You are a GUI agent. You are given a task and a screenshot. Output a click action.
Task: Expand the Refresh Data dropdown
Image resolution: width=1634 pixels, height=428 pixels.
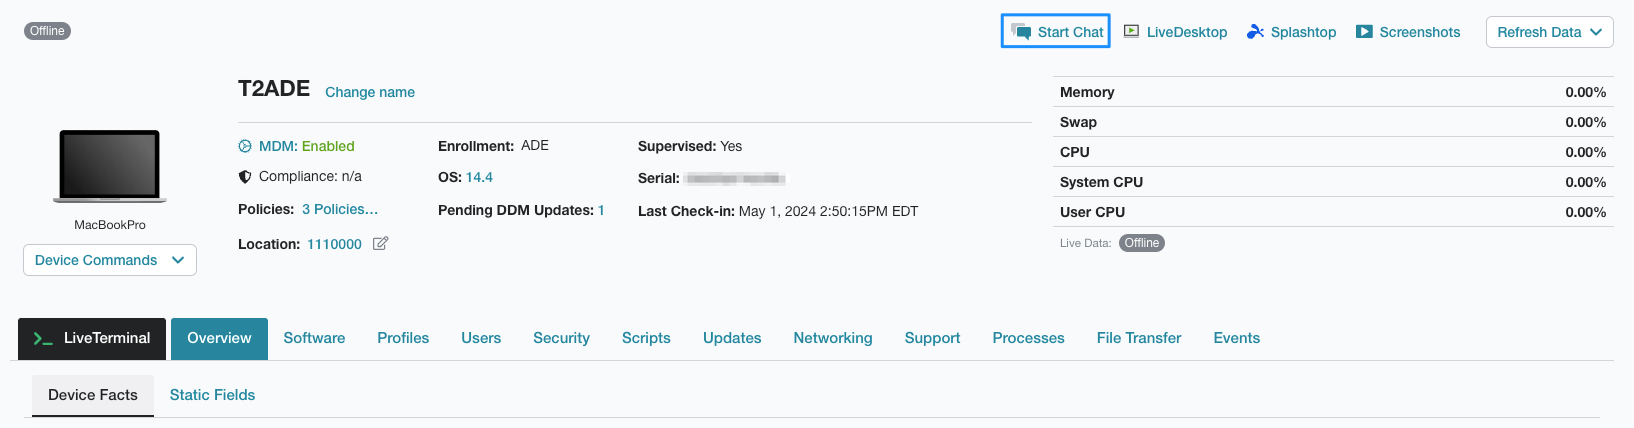1549,32
